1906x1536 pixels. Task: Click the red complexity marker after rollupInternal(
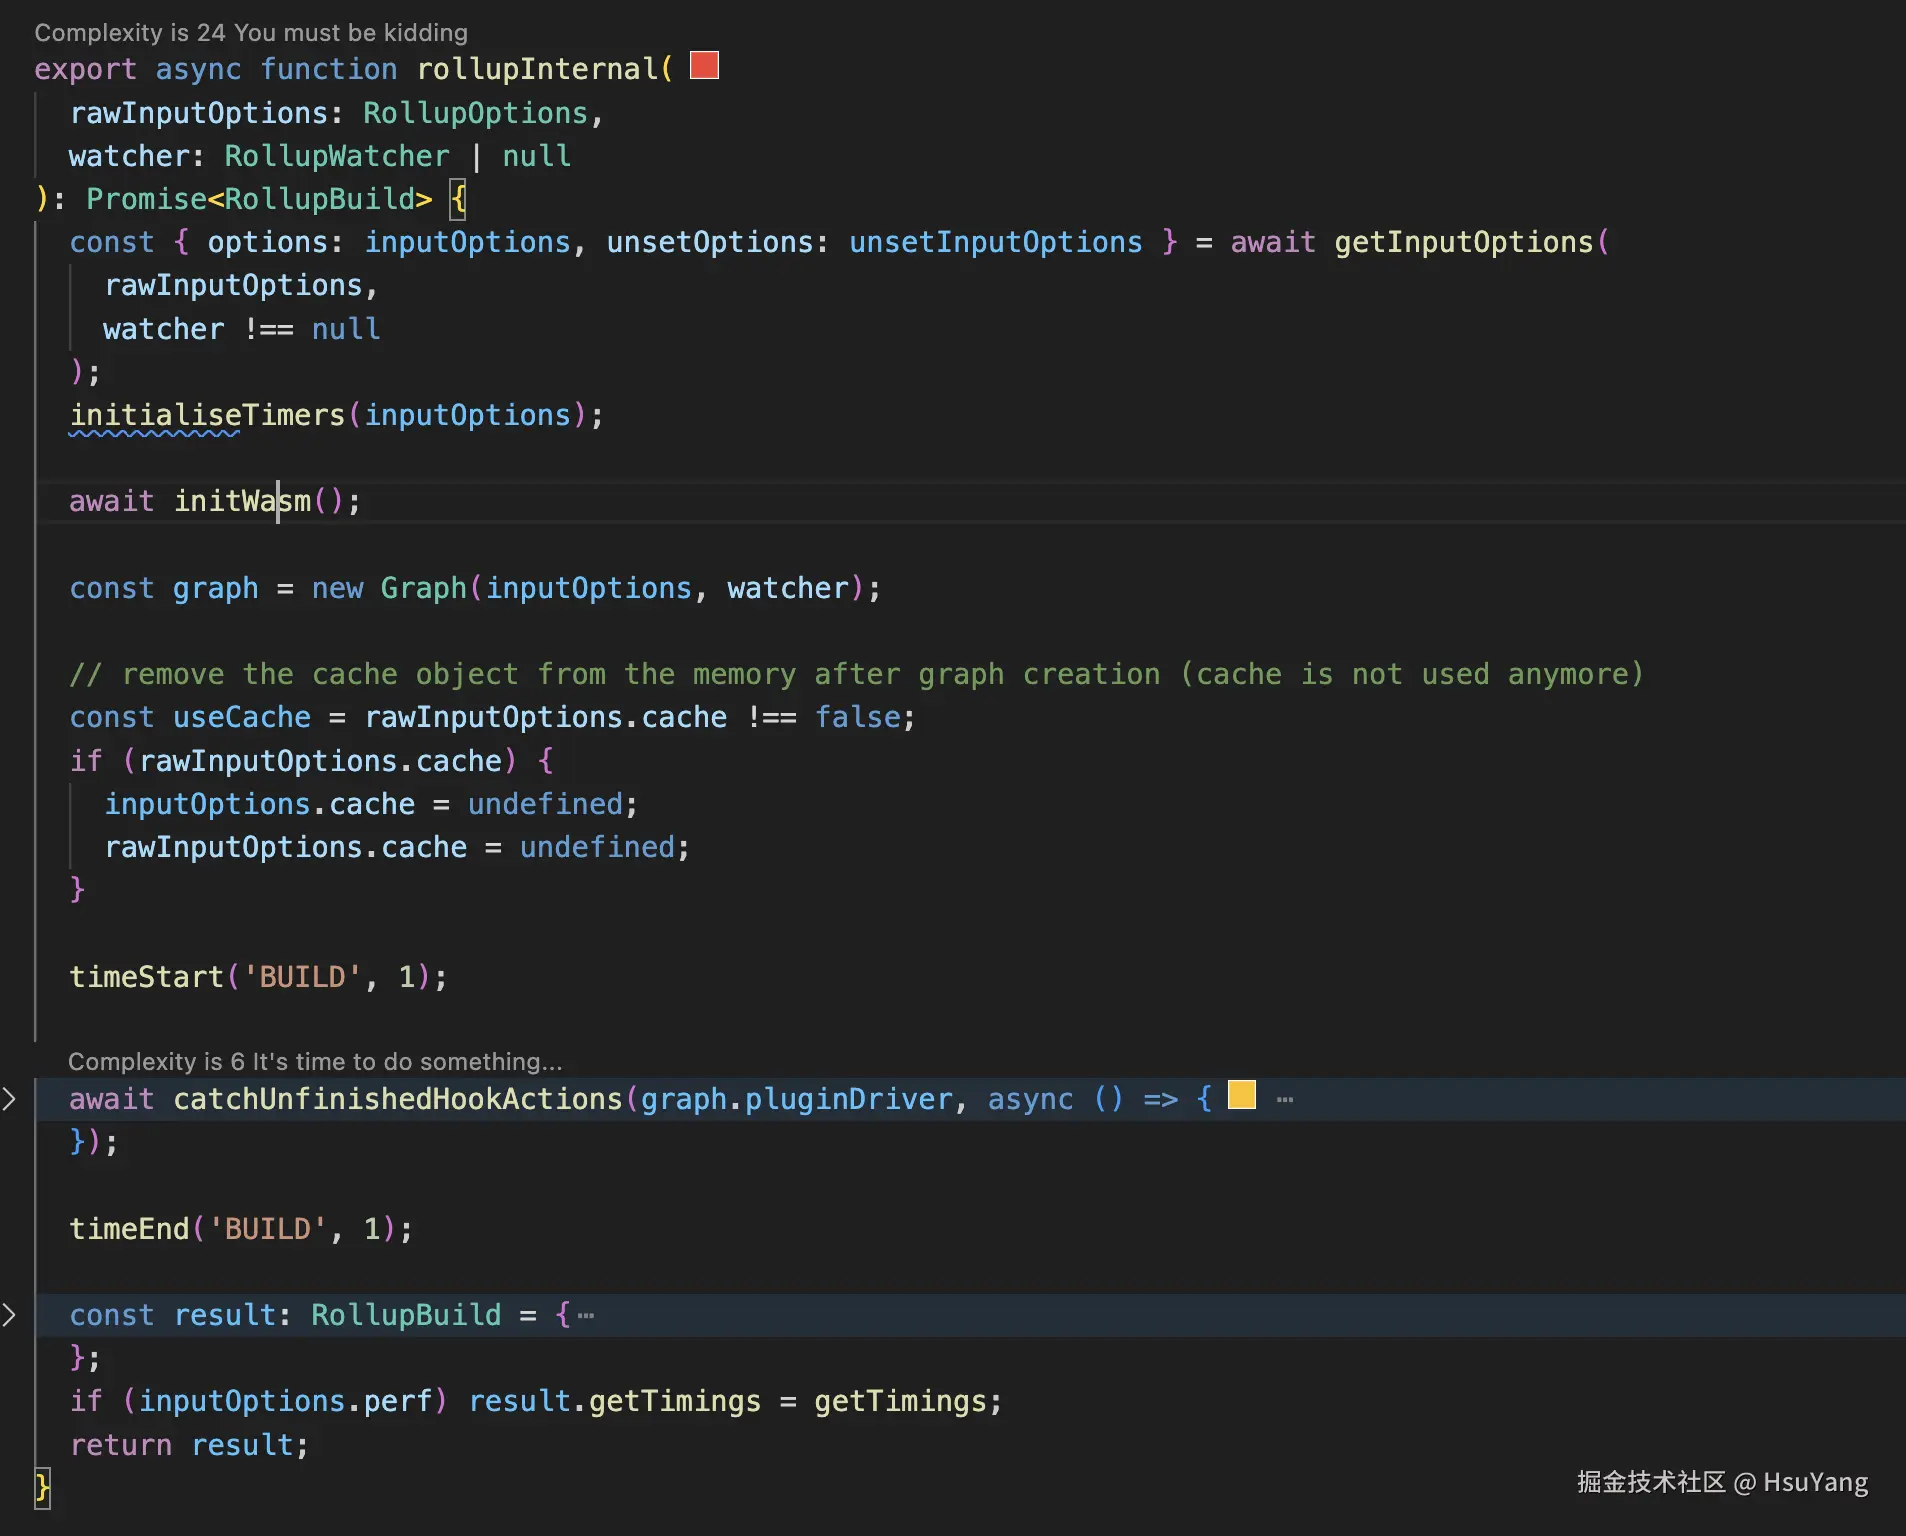coord(705,66)
